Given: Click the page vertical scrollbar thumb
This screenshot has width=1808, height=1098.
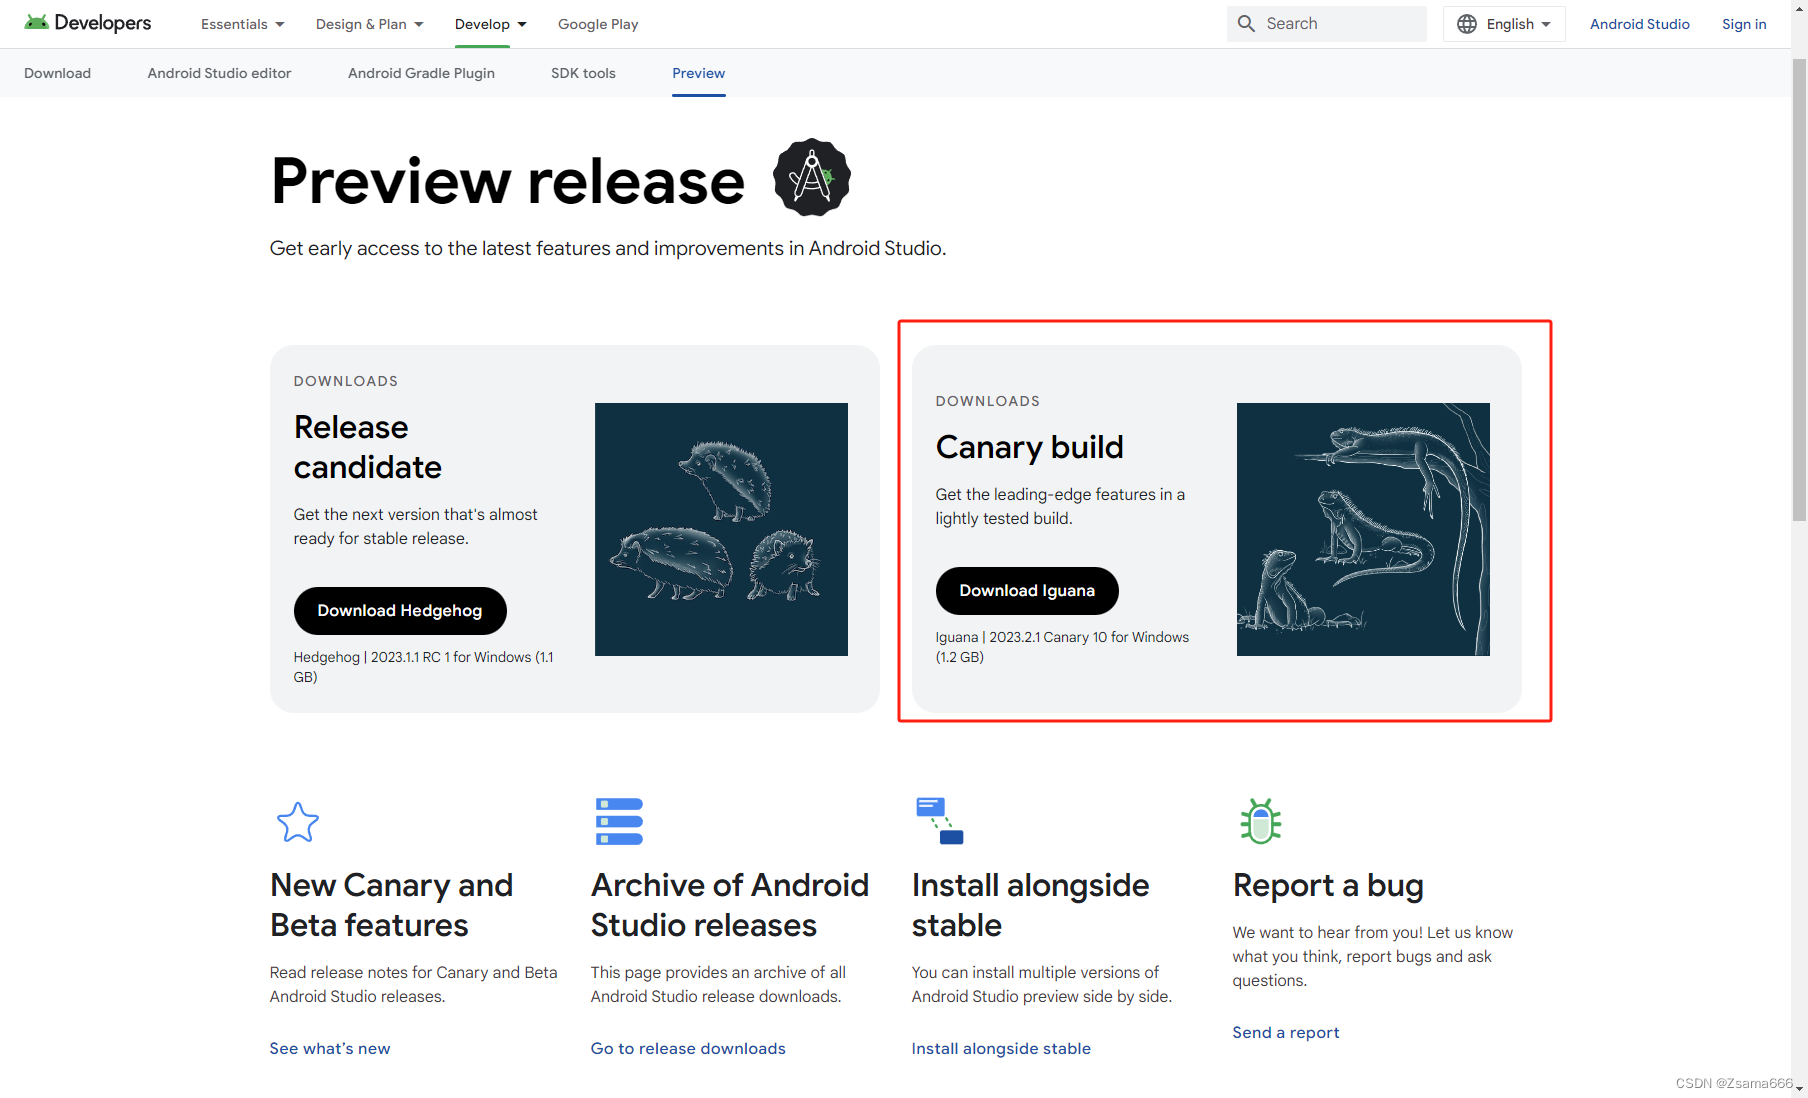Looking at the screenshot, I should coord(1799,290).
